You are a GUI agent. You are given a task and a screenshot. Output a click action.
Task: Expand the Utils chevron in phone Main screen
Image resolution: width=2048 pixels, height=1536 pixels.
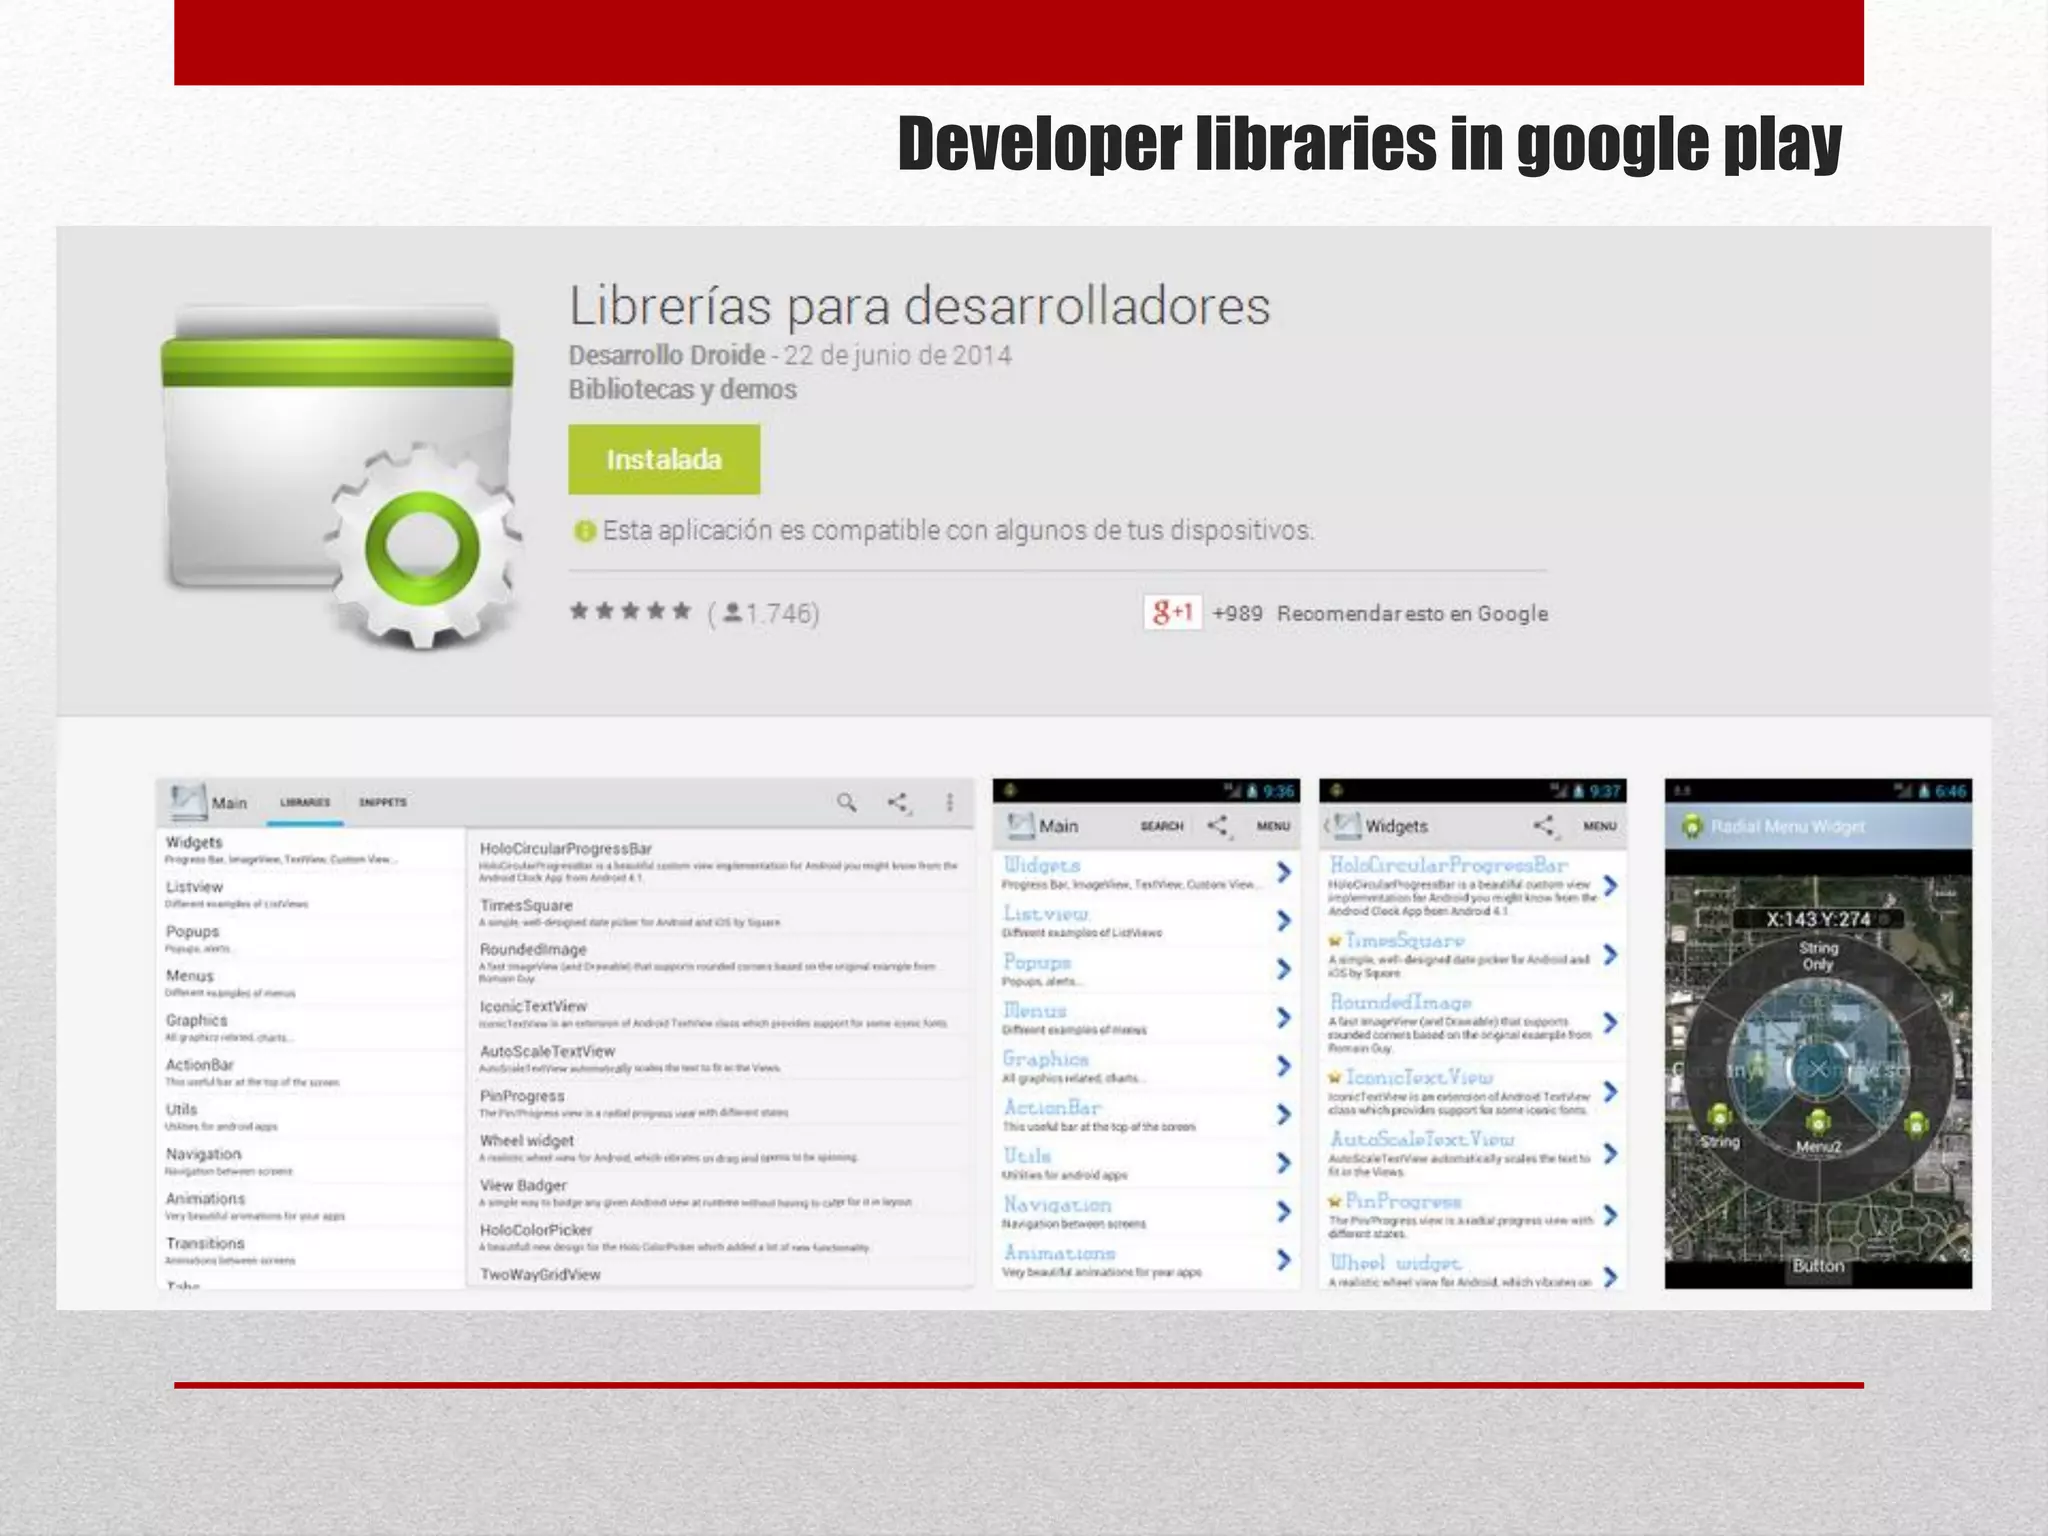[x=1284, y=1163]
